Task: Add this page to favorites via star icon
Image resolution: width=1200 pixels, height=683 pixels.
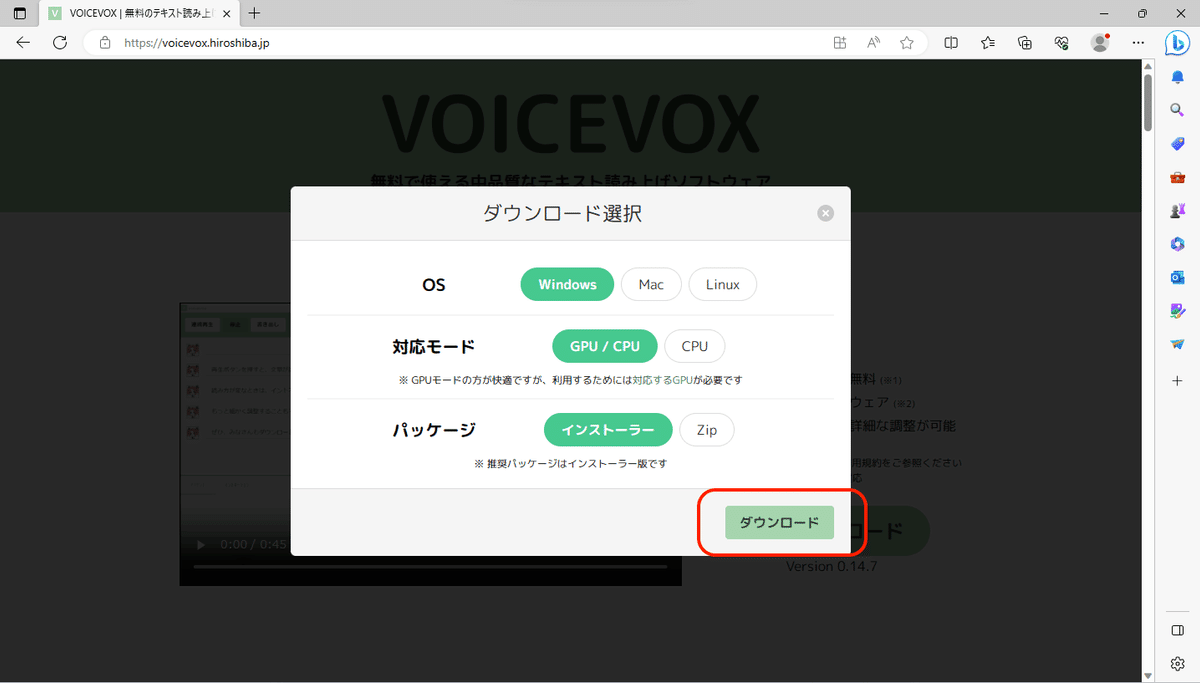Action: [907, 43]
